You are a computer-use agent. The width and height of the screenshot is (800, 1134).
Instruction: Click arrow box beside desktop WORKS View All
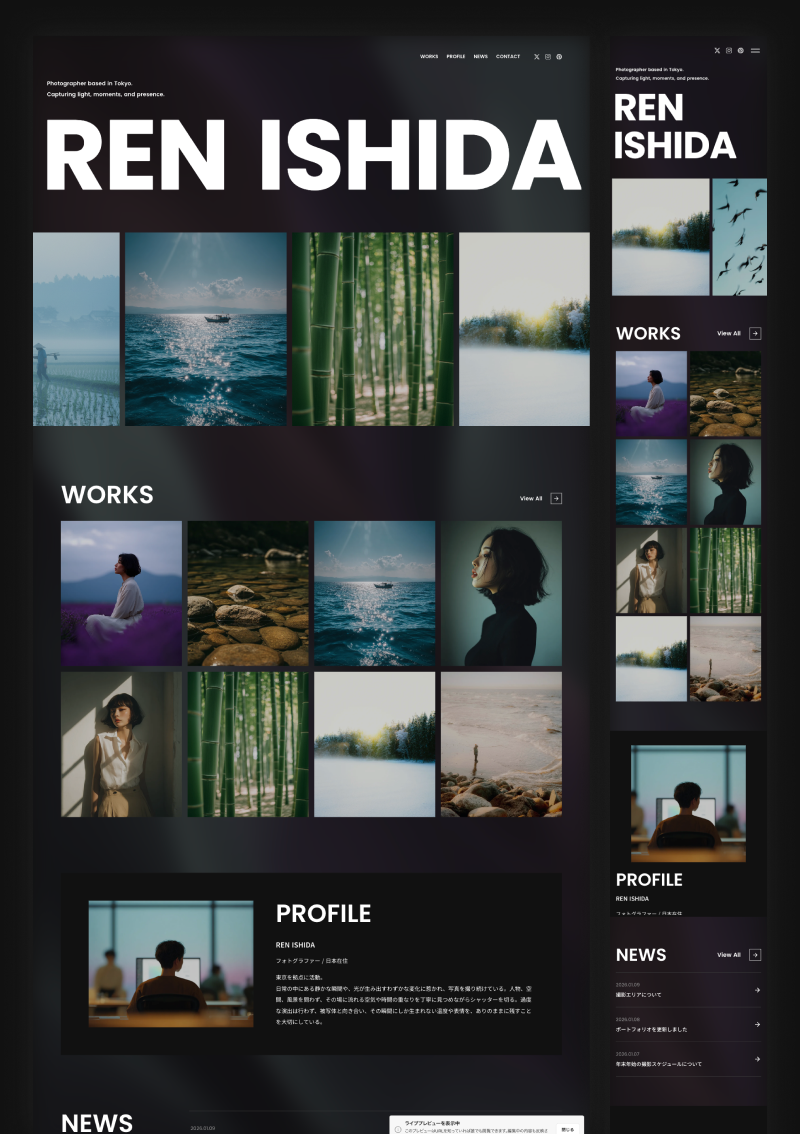point(556,498)
